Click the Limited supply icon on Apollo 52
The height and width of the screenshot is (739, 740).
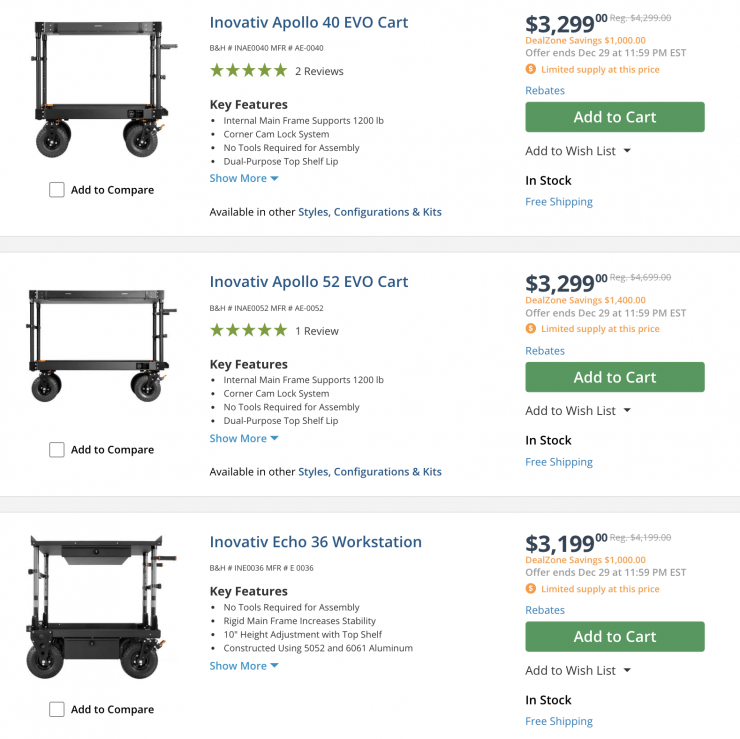point(530,329)
